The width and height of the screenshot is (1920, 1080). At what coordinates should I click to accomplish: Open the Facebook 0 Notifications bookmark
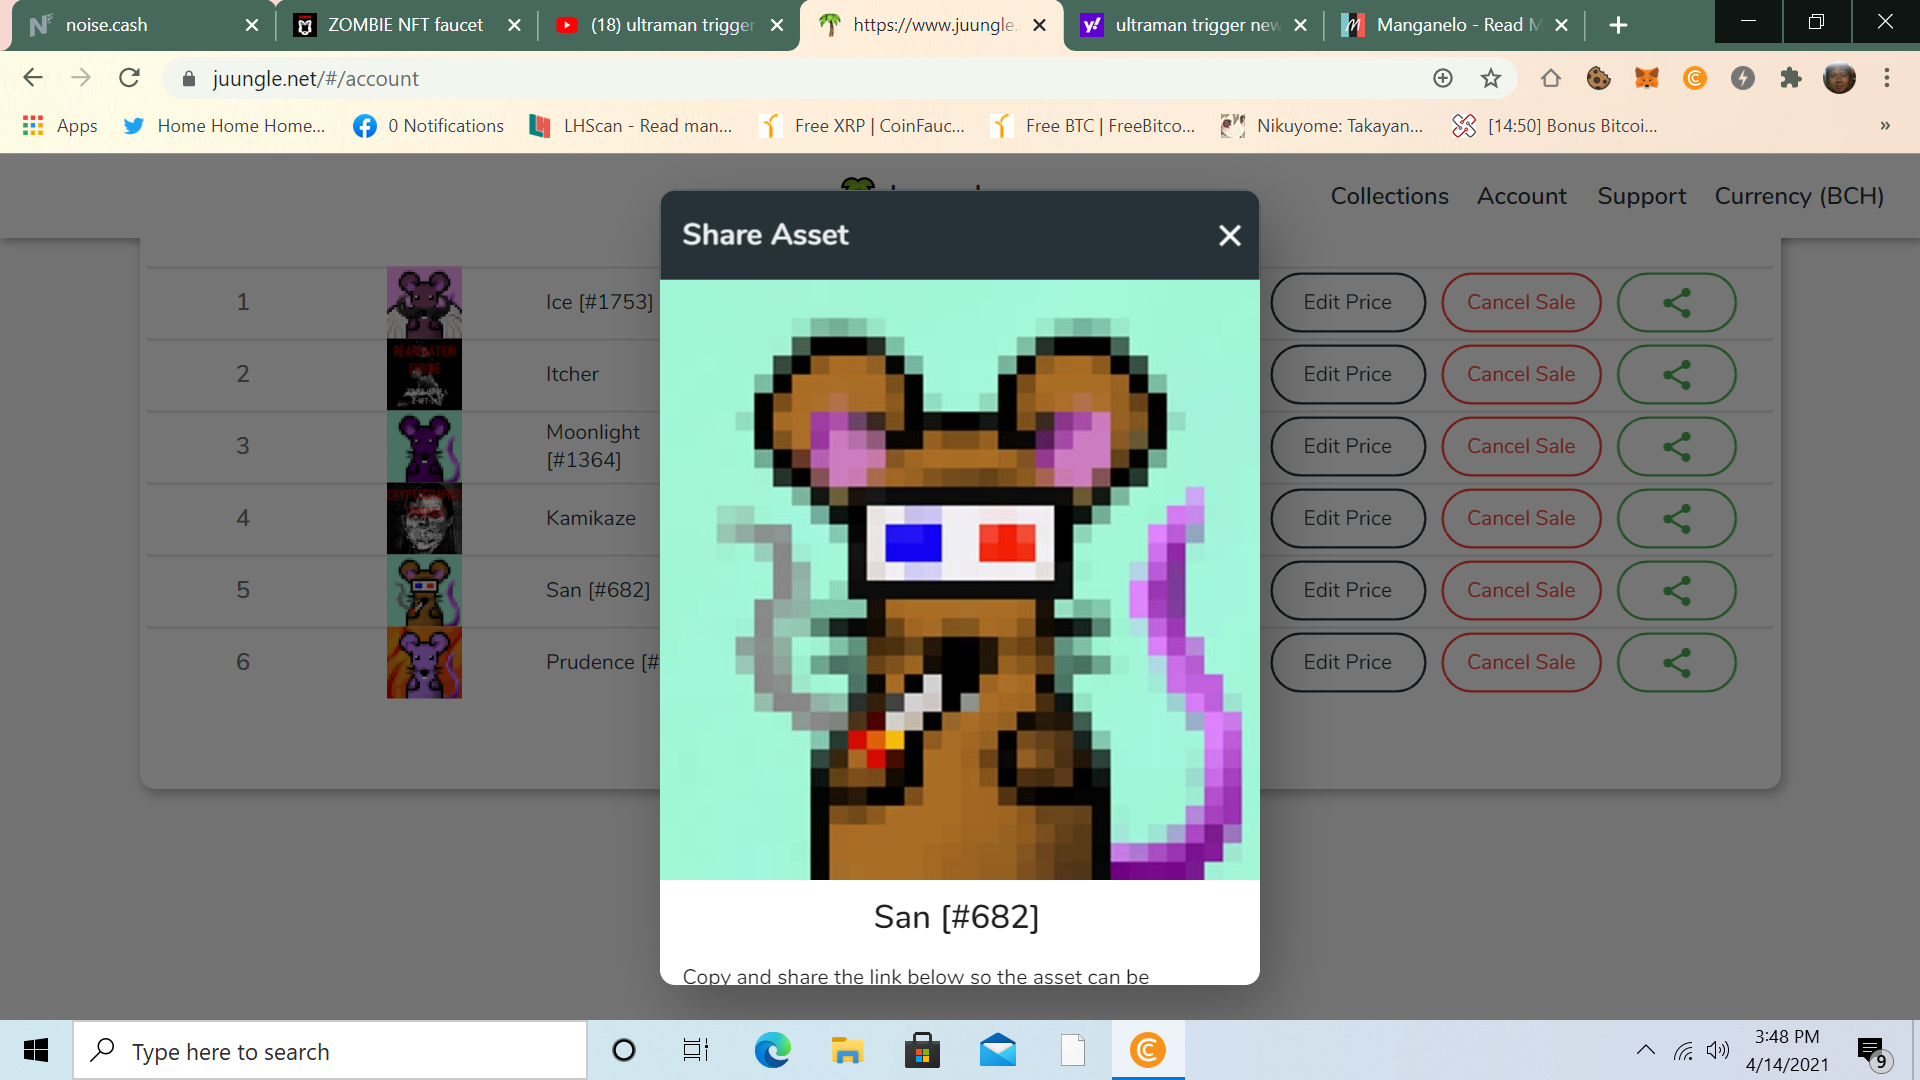click(429, 126)
